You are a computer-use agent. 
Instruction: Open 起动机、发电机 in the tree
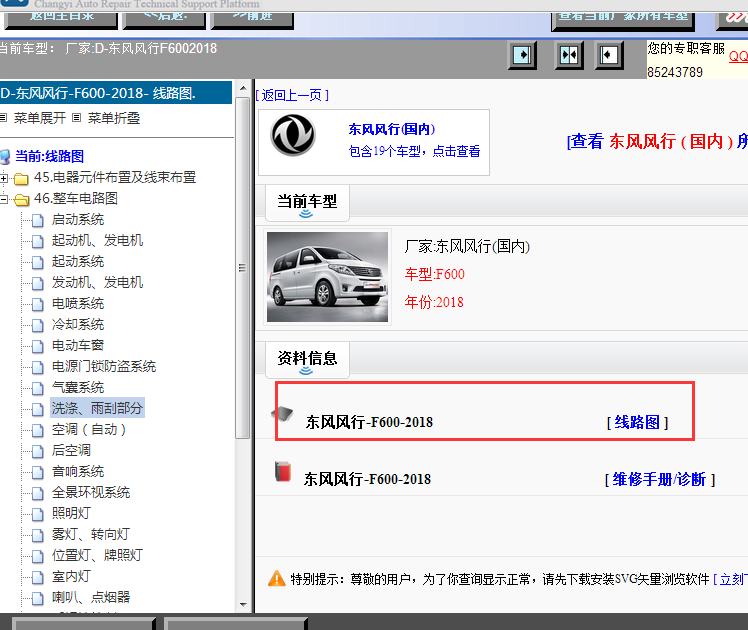97,240
